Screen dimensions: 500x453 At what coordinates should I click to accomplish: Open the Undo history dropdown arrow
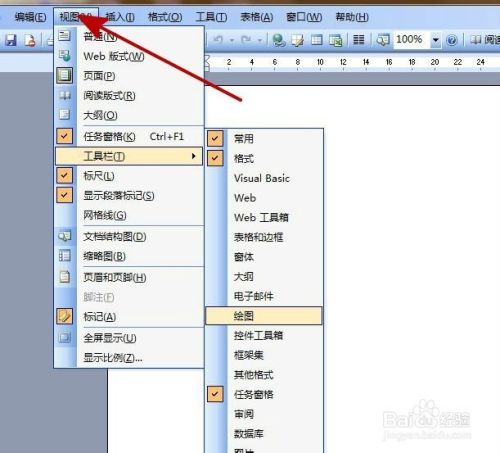coord(232,40)
